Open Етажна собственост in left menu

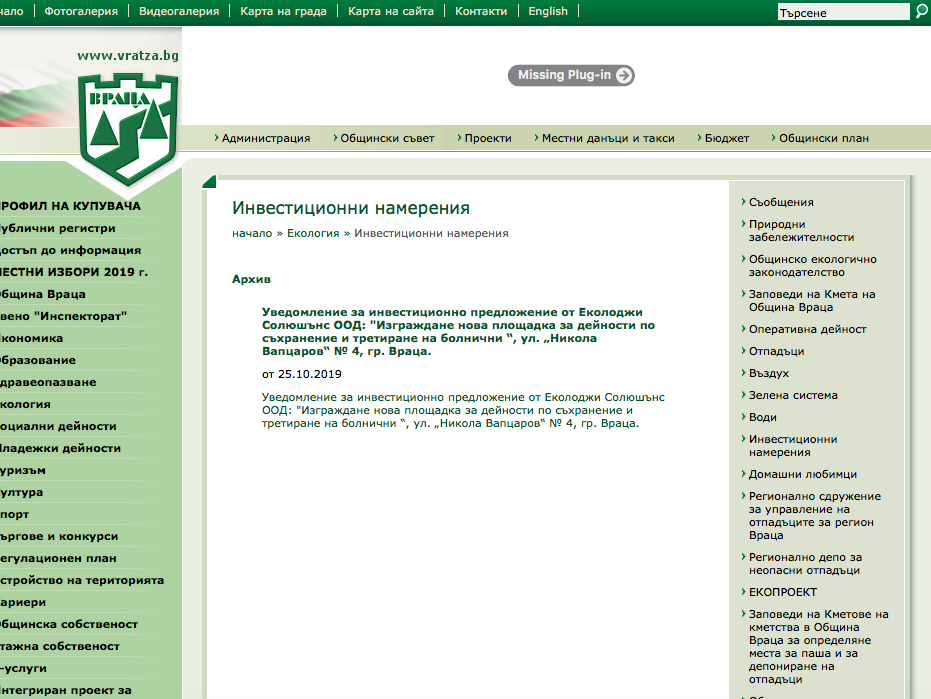click(60, 646)
